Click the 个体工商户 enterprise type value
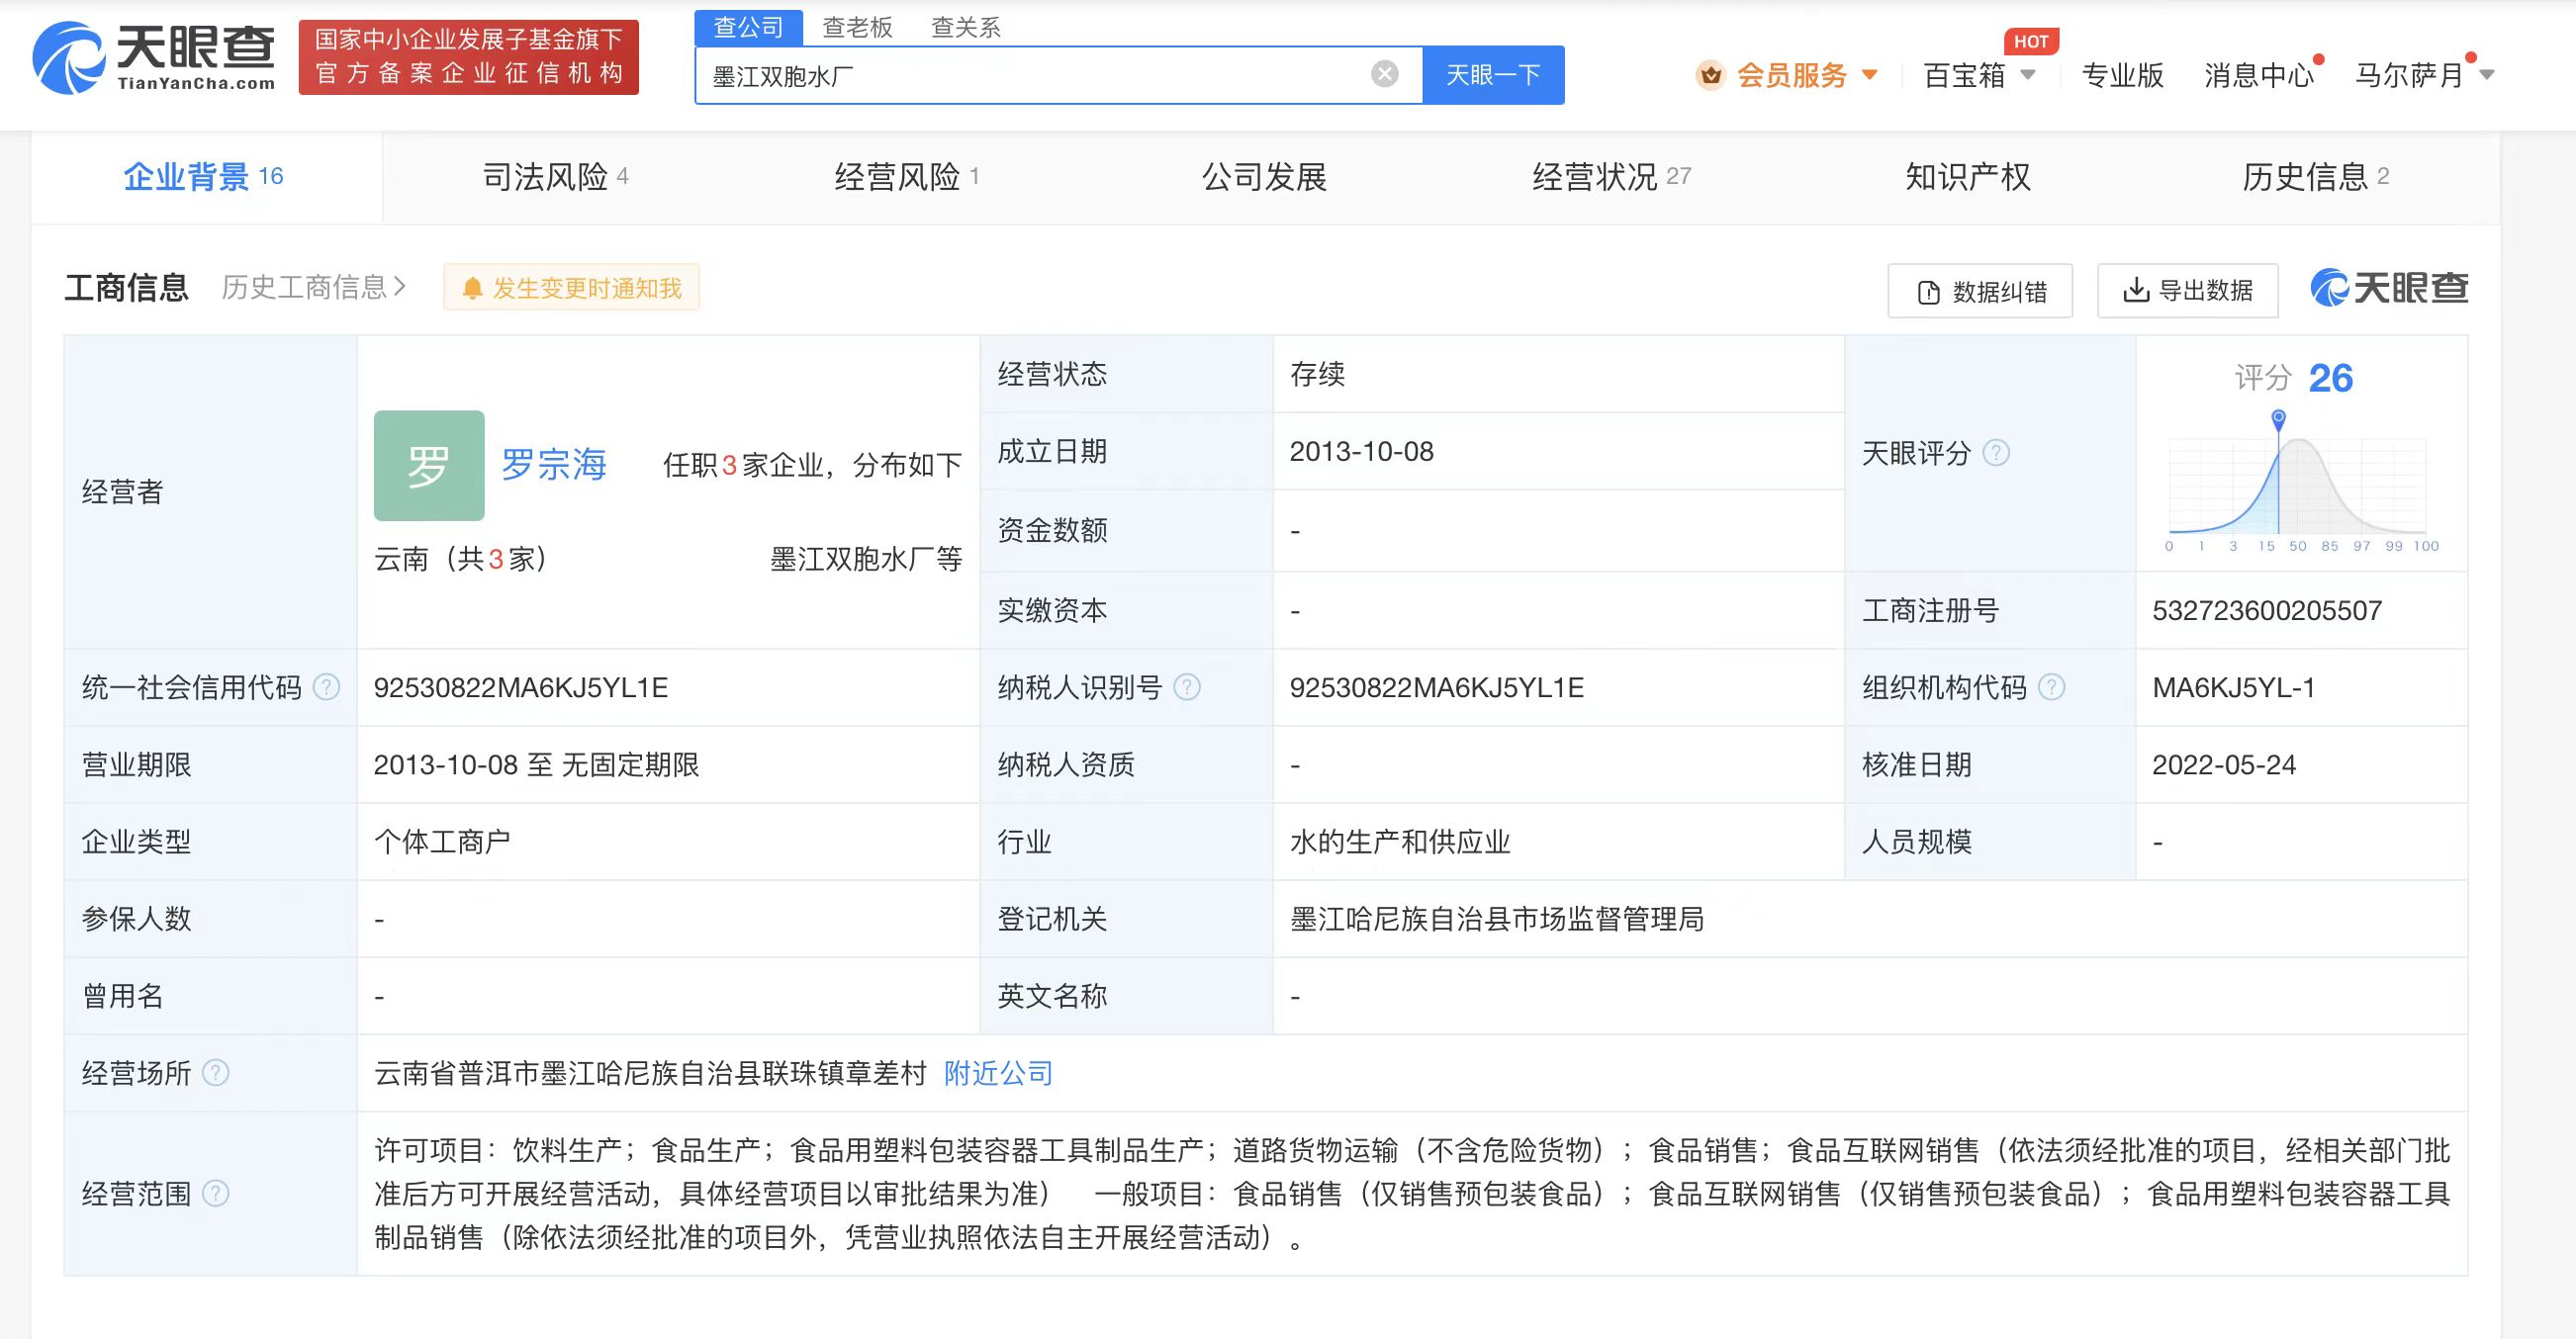The width and height of the screenshot is (2576, 1339). (442, 841)
